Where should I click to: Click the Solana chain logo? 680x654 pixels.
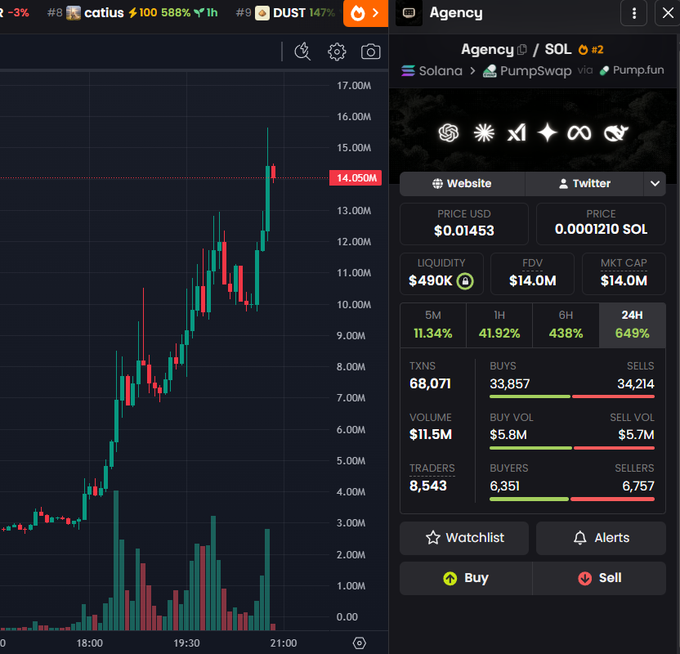click(408, 70)
